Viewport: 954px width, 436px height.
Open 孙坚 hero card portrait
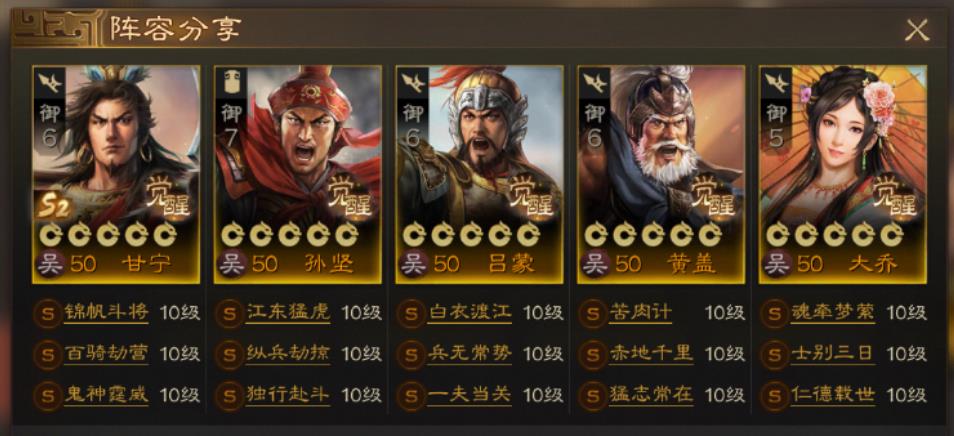click(x=298, y=175)
